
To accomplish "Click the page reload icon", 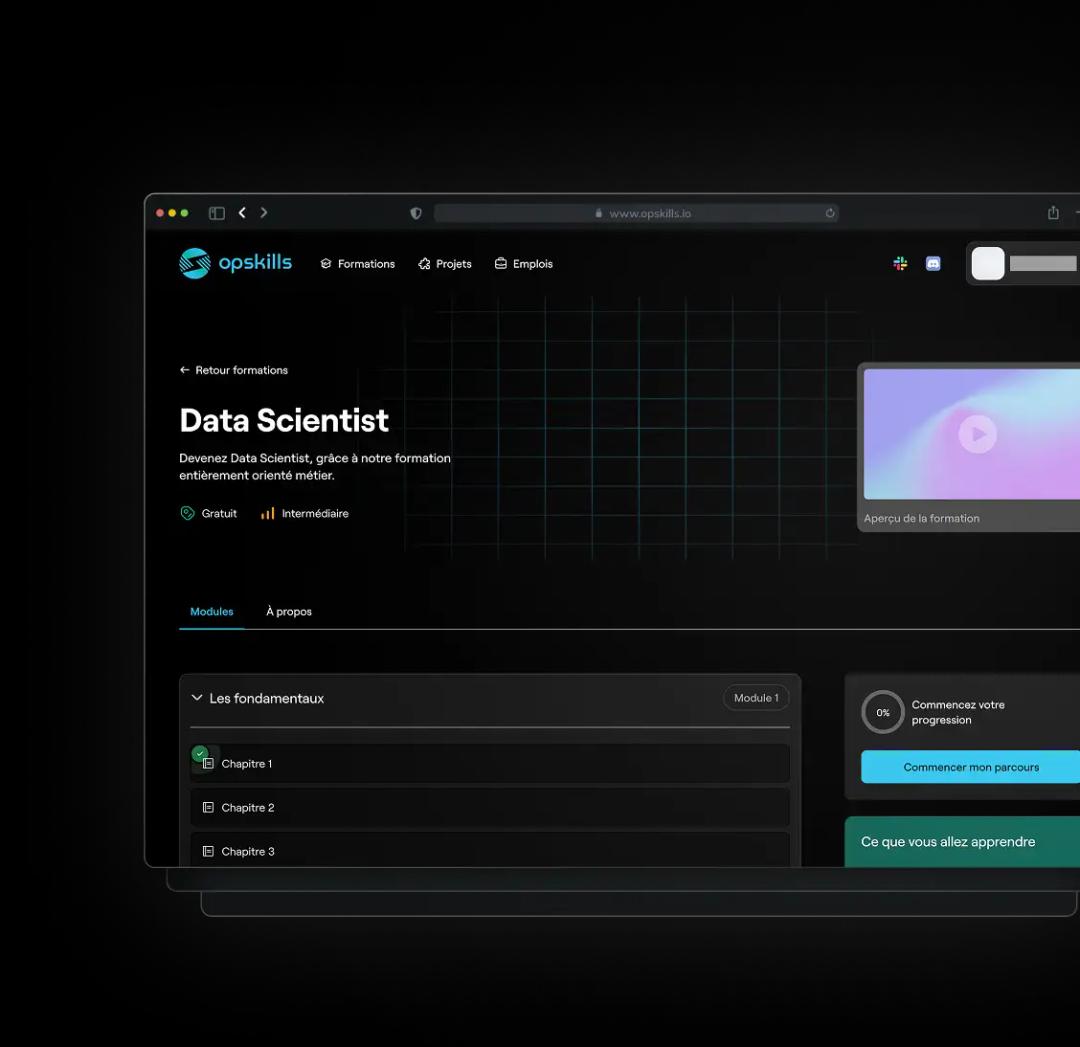I will coord(830,213).
